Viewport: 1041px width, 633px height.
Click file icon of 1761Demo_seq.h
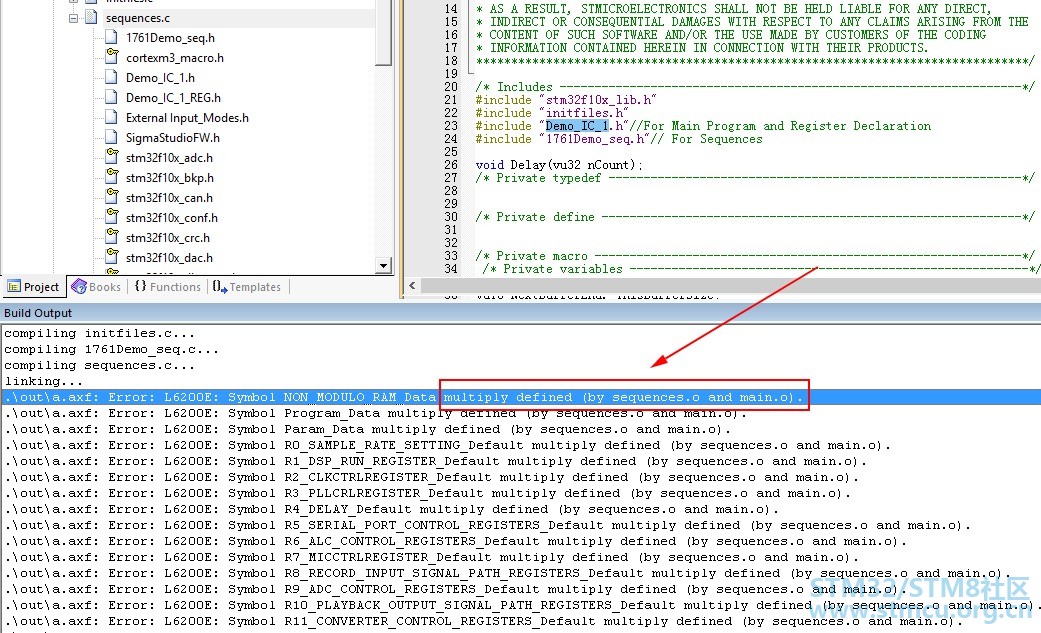112,37
